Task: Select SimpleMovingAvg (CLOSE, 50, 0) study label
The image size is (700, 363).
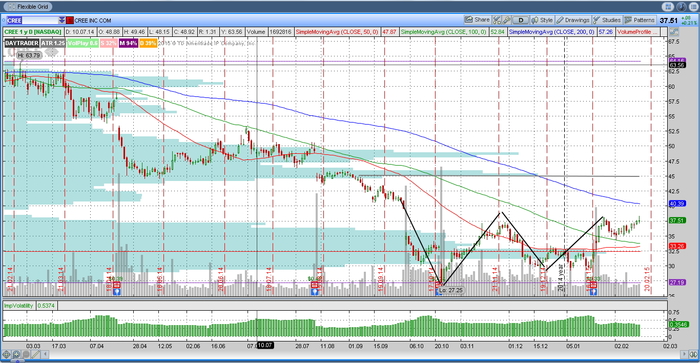Action: 337,32
